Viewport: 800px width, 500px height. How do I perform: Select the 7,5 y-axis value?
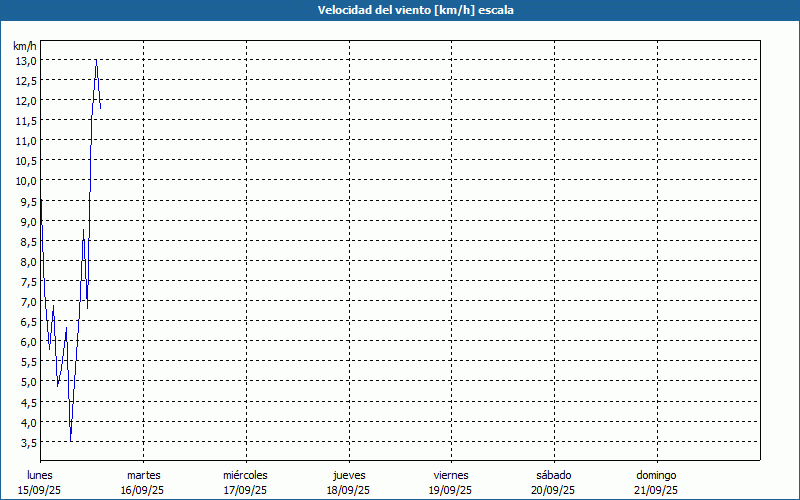click(29, 282)
